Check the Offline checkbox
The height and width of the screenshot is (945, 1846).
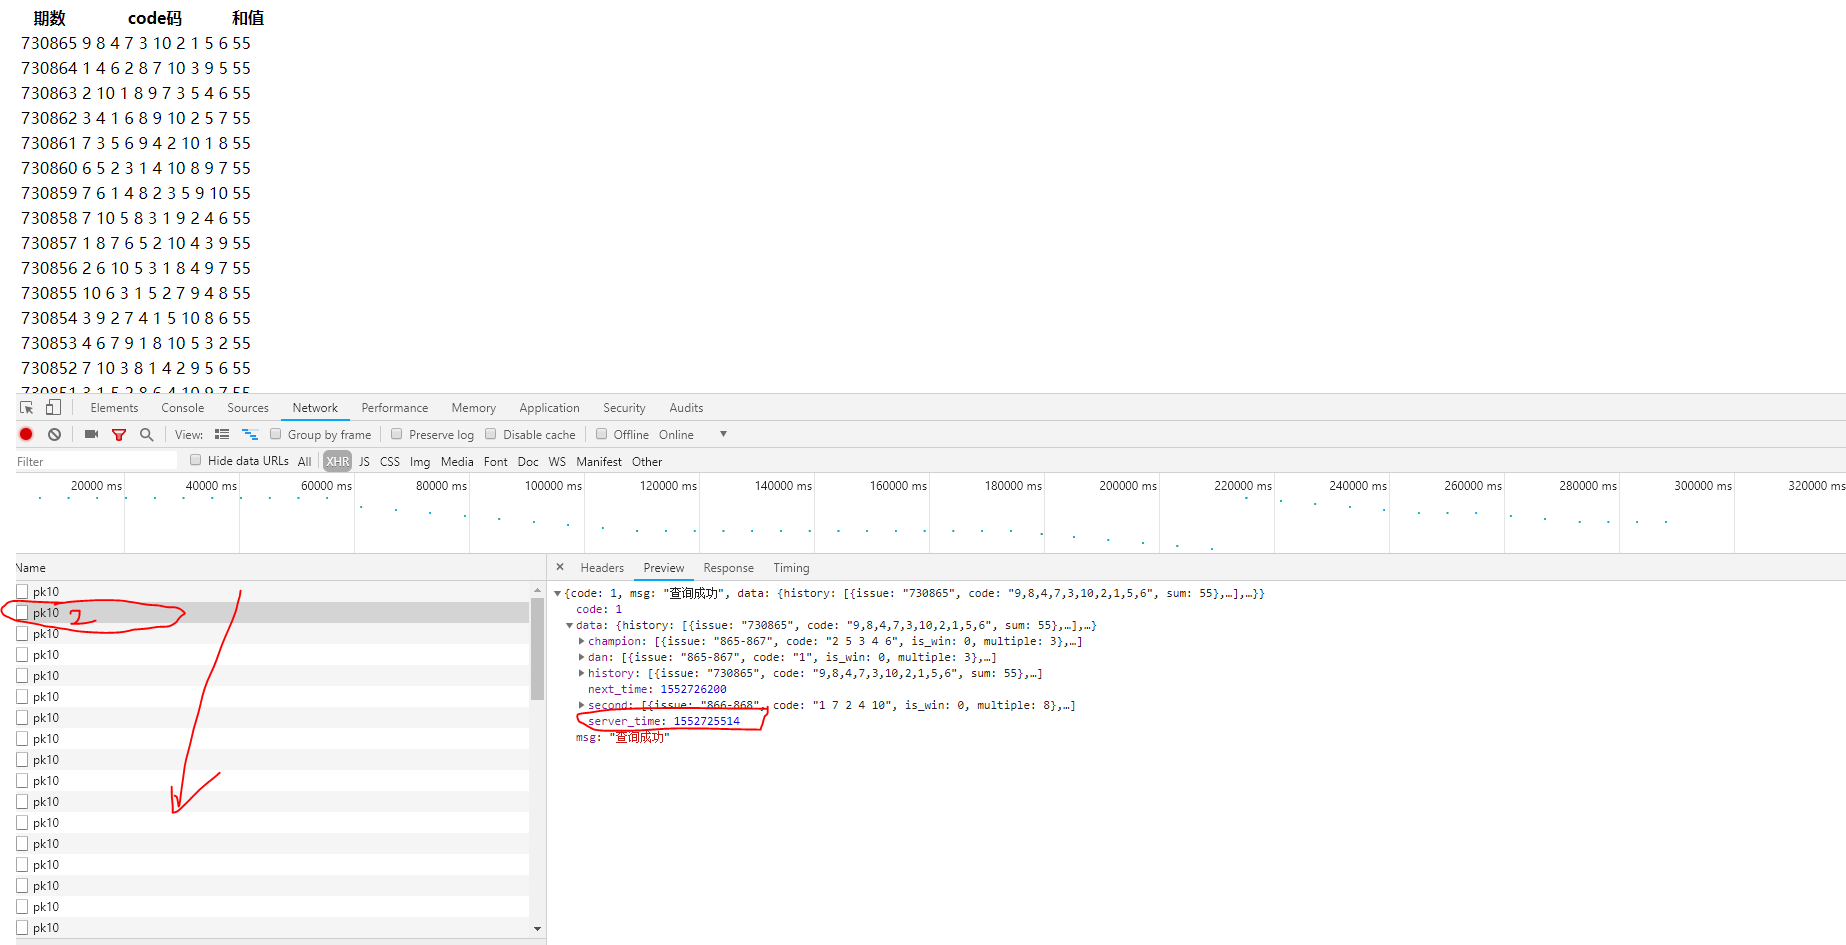tap(601, 434)
